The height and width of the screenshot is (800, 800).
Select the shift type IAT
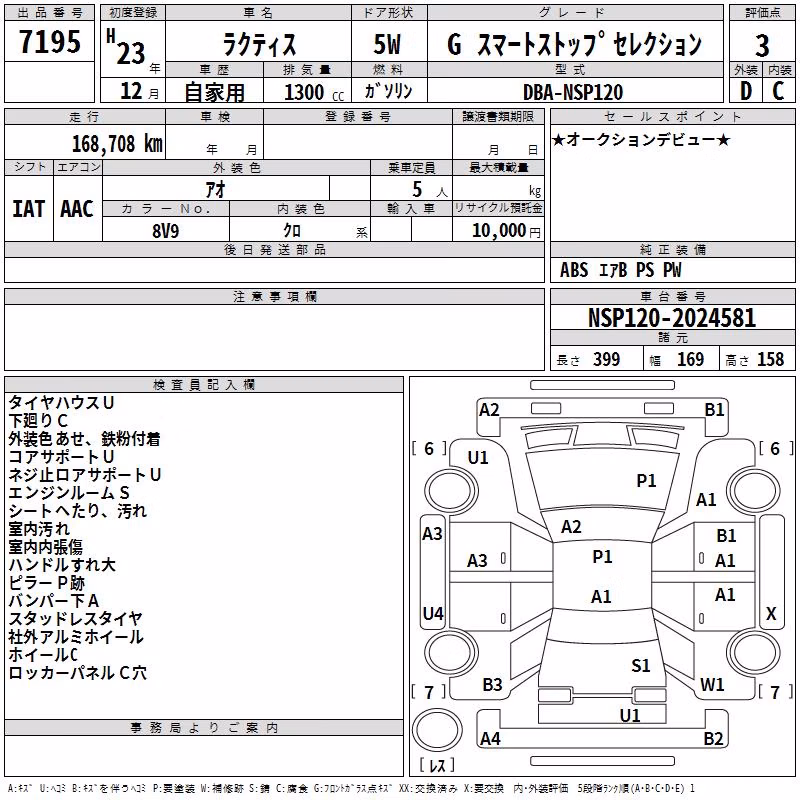coord(29,209)
